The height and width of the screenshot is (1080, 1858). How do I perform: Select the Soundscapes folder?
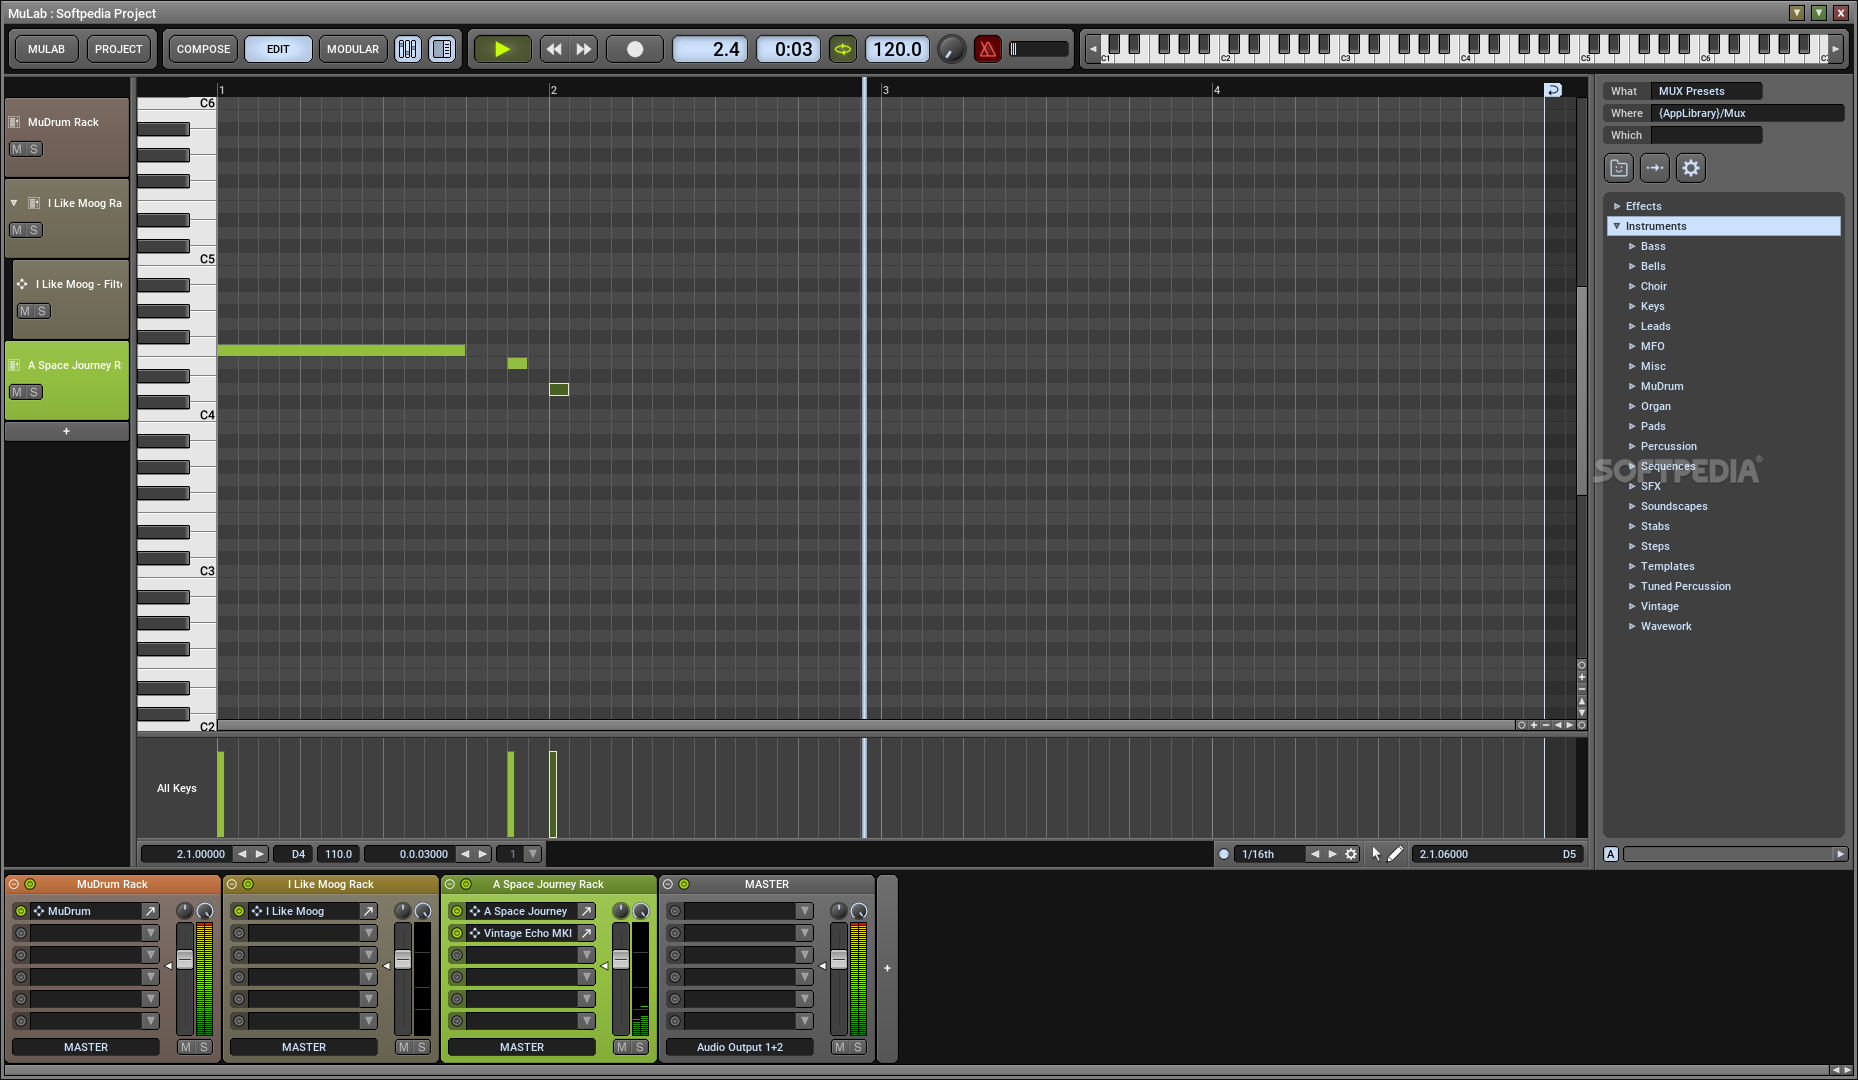point(1674,506)
